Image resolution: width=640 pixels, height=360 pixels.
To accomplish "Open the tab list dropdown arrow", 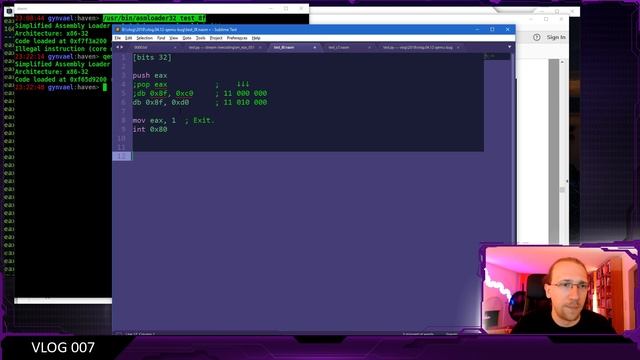I will [509, 47].
